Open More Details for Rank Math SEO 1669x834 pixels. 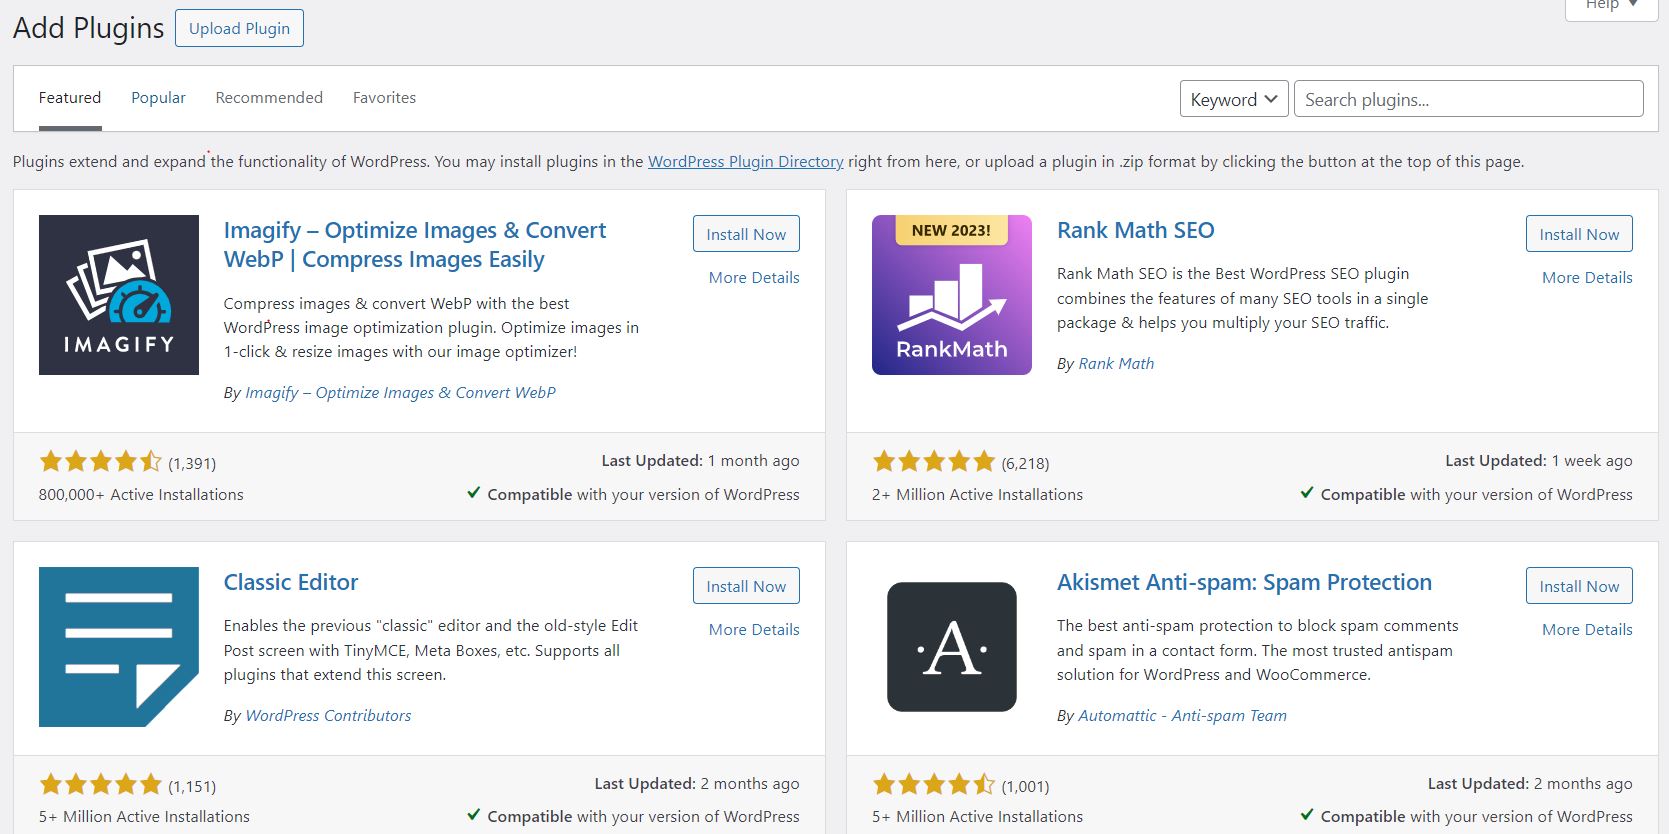(1587, 278)
